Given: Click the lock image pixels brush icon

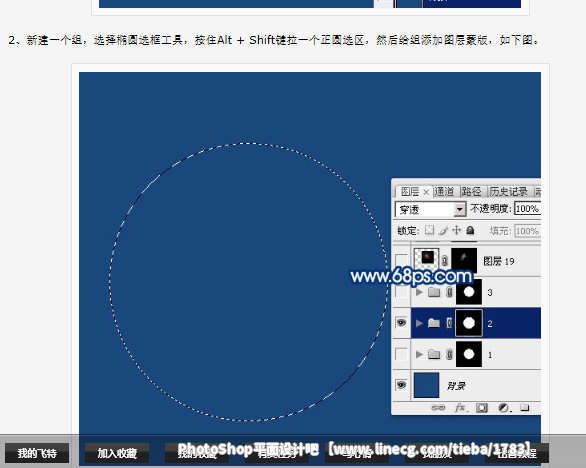Looking at the screenshot, I should (x=443, y=230).
